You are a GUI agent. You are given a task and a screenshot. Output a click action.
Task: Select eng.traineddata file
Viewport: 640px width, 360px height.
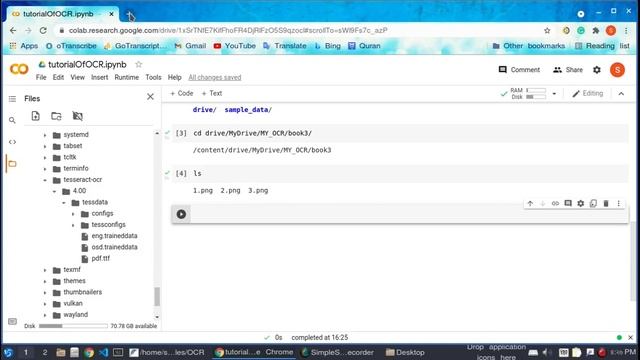tap(114, 236)
